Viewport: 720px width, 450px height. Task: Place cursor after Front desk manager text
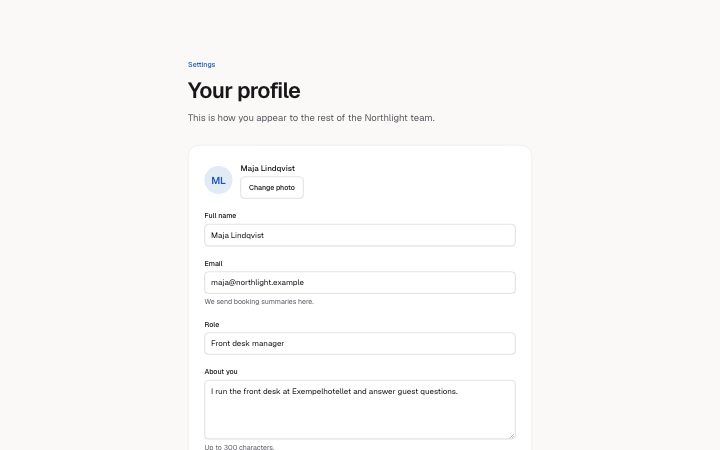click(x=285, y=343)
